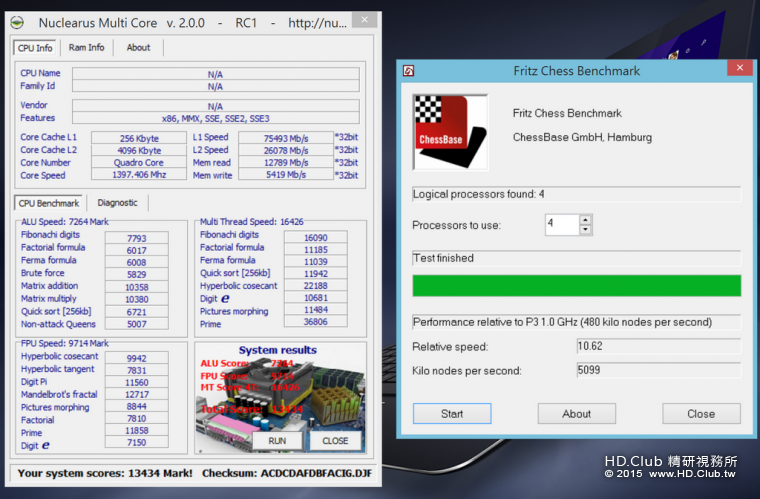This screenshot has width=760, height=499.
Task: Click the green test progress bar
Action: [x=576, y=286]
